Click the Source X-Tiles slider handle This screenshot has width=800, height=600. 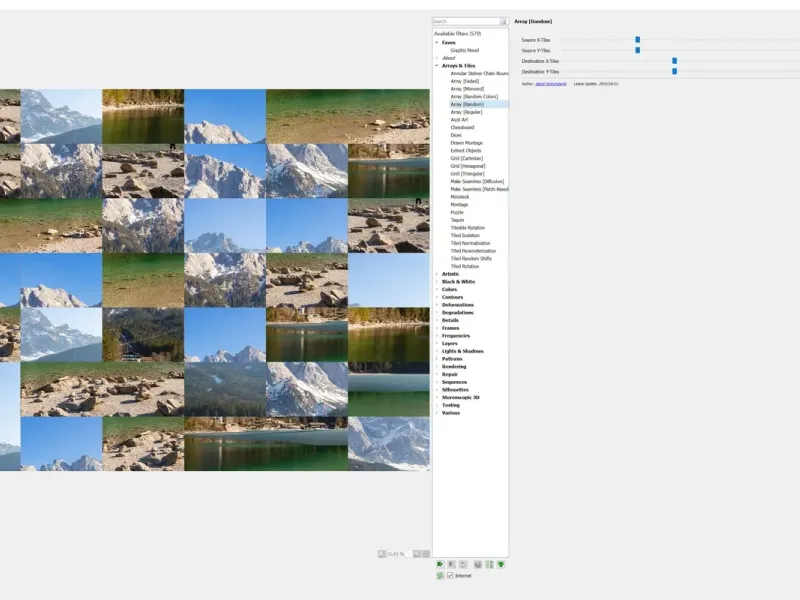coord(637,40)
